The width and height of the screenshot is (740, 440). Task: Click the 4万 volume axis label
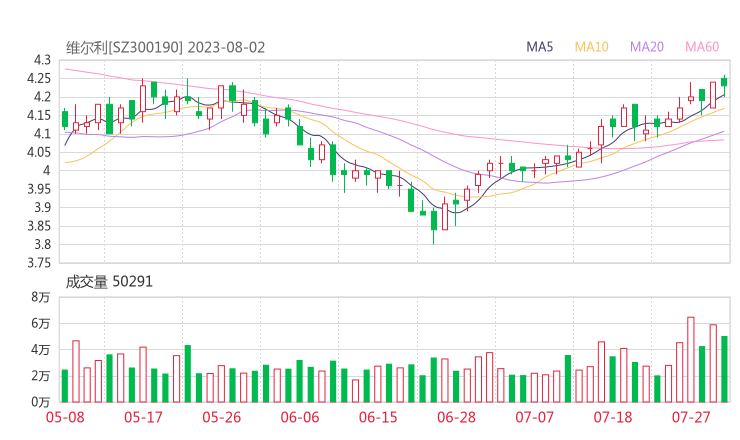[x=41, y=350]
